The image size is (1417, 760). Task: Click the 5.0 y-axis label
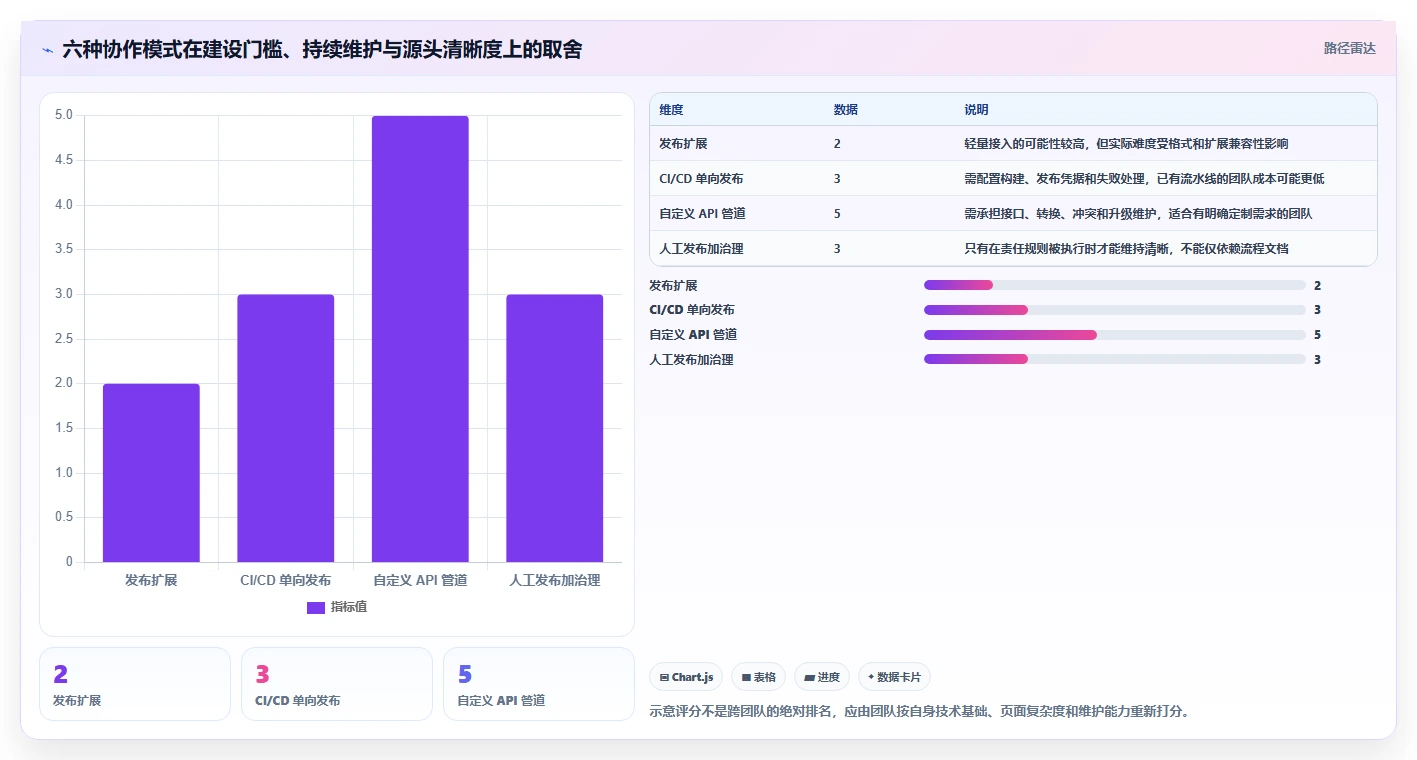coord(64,115)
